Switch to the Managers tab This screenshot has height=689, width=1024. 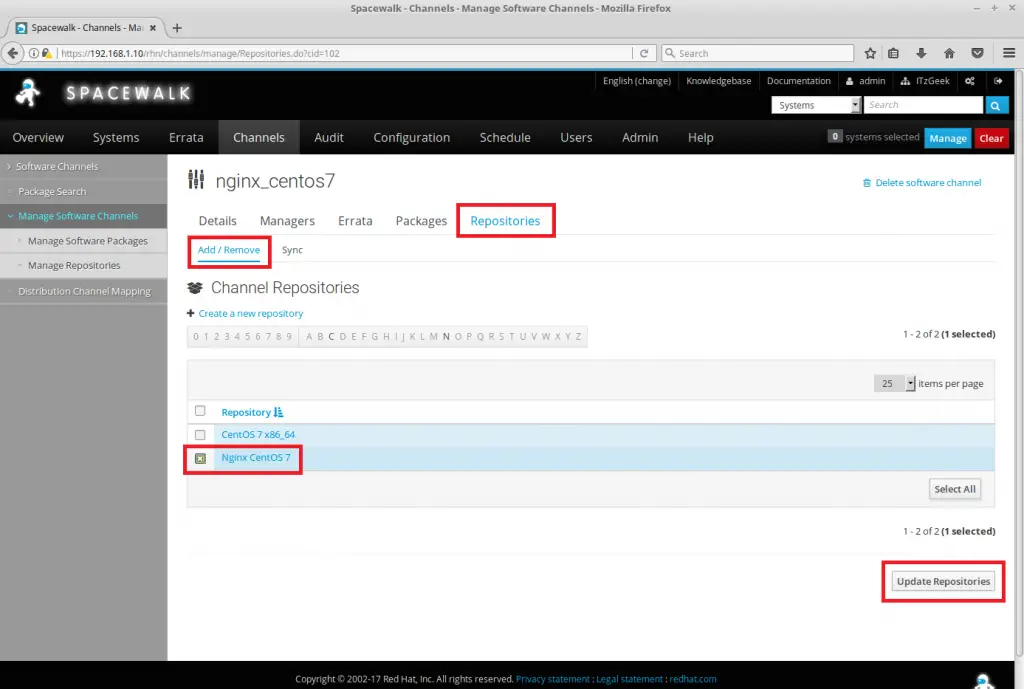coord(287,221)
